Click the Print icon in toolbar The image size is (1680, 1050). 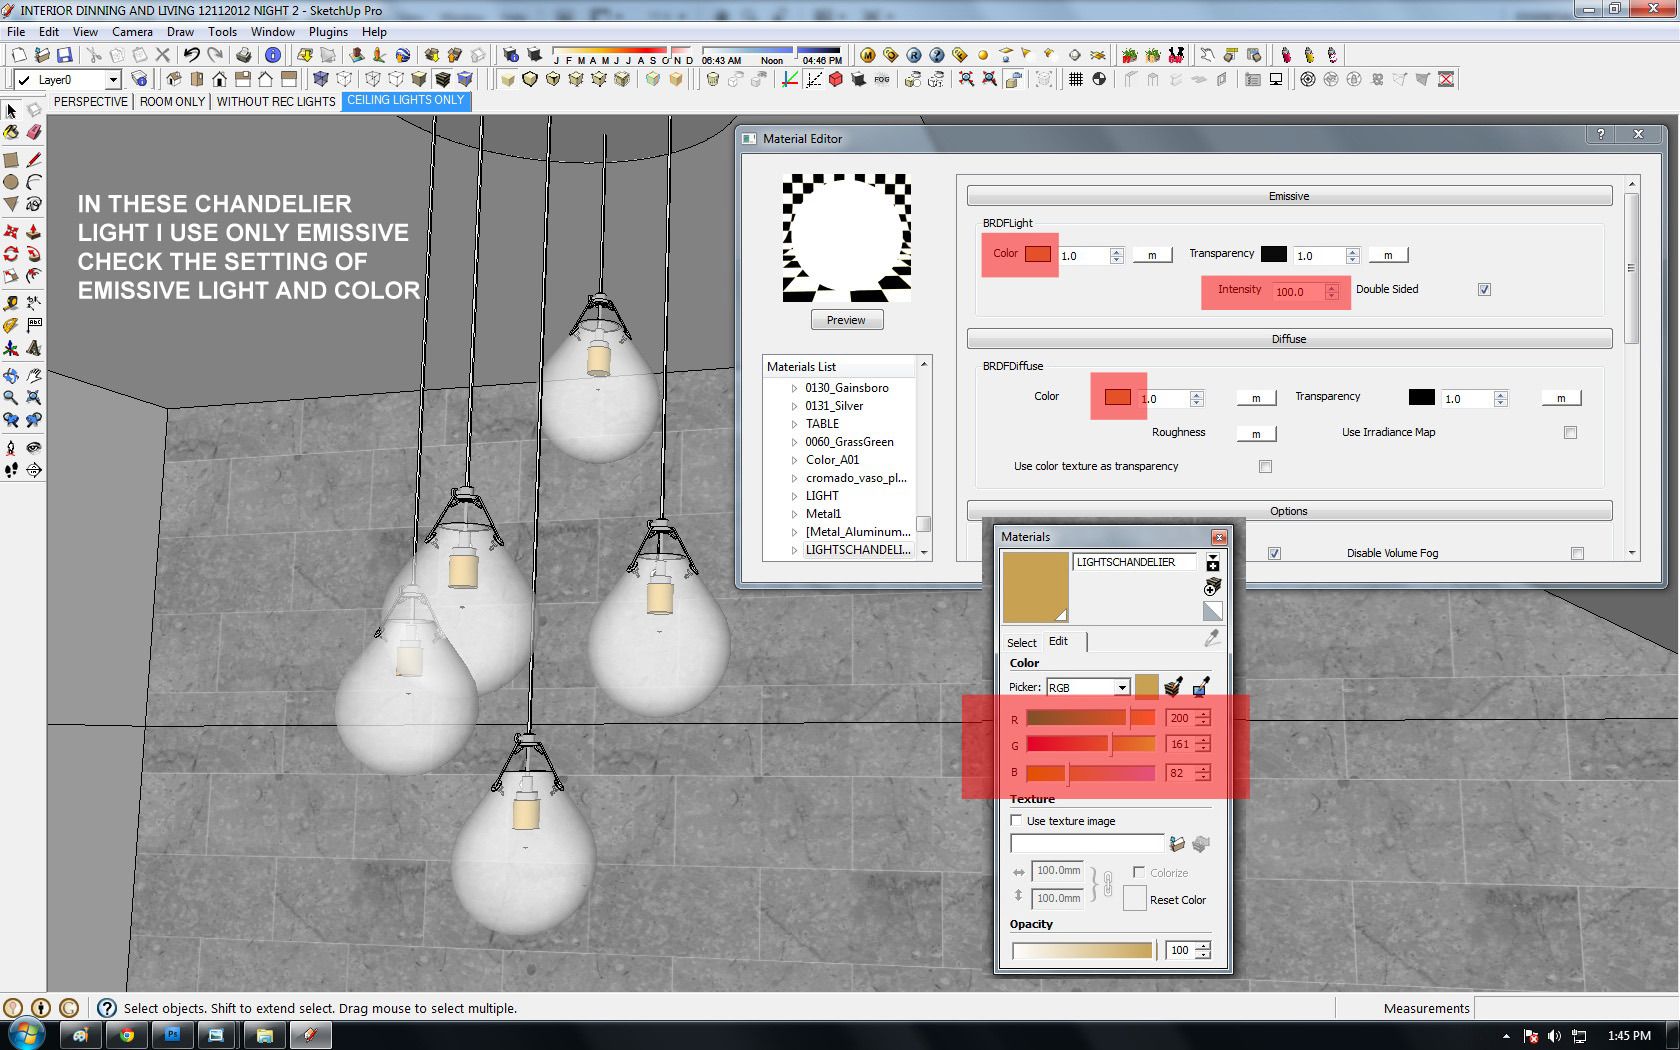[x=243, y=55]
